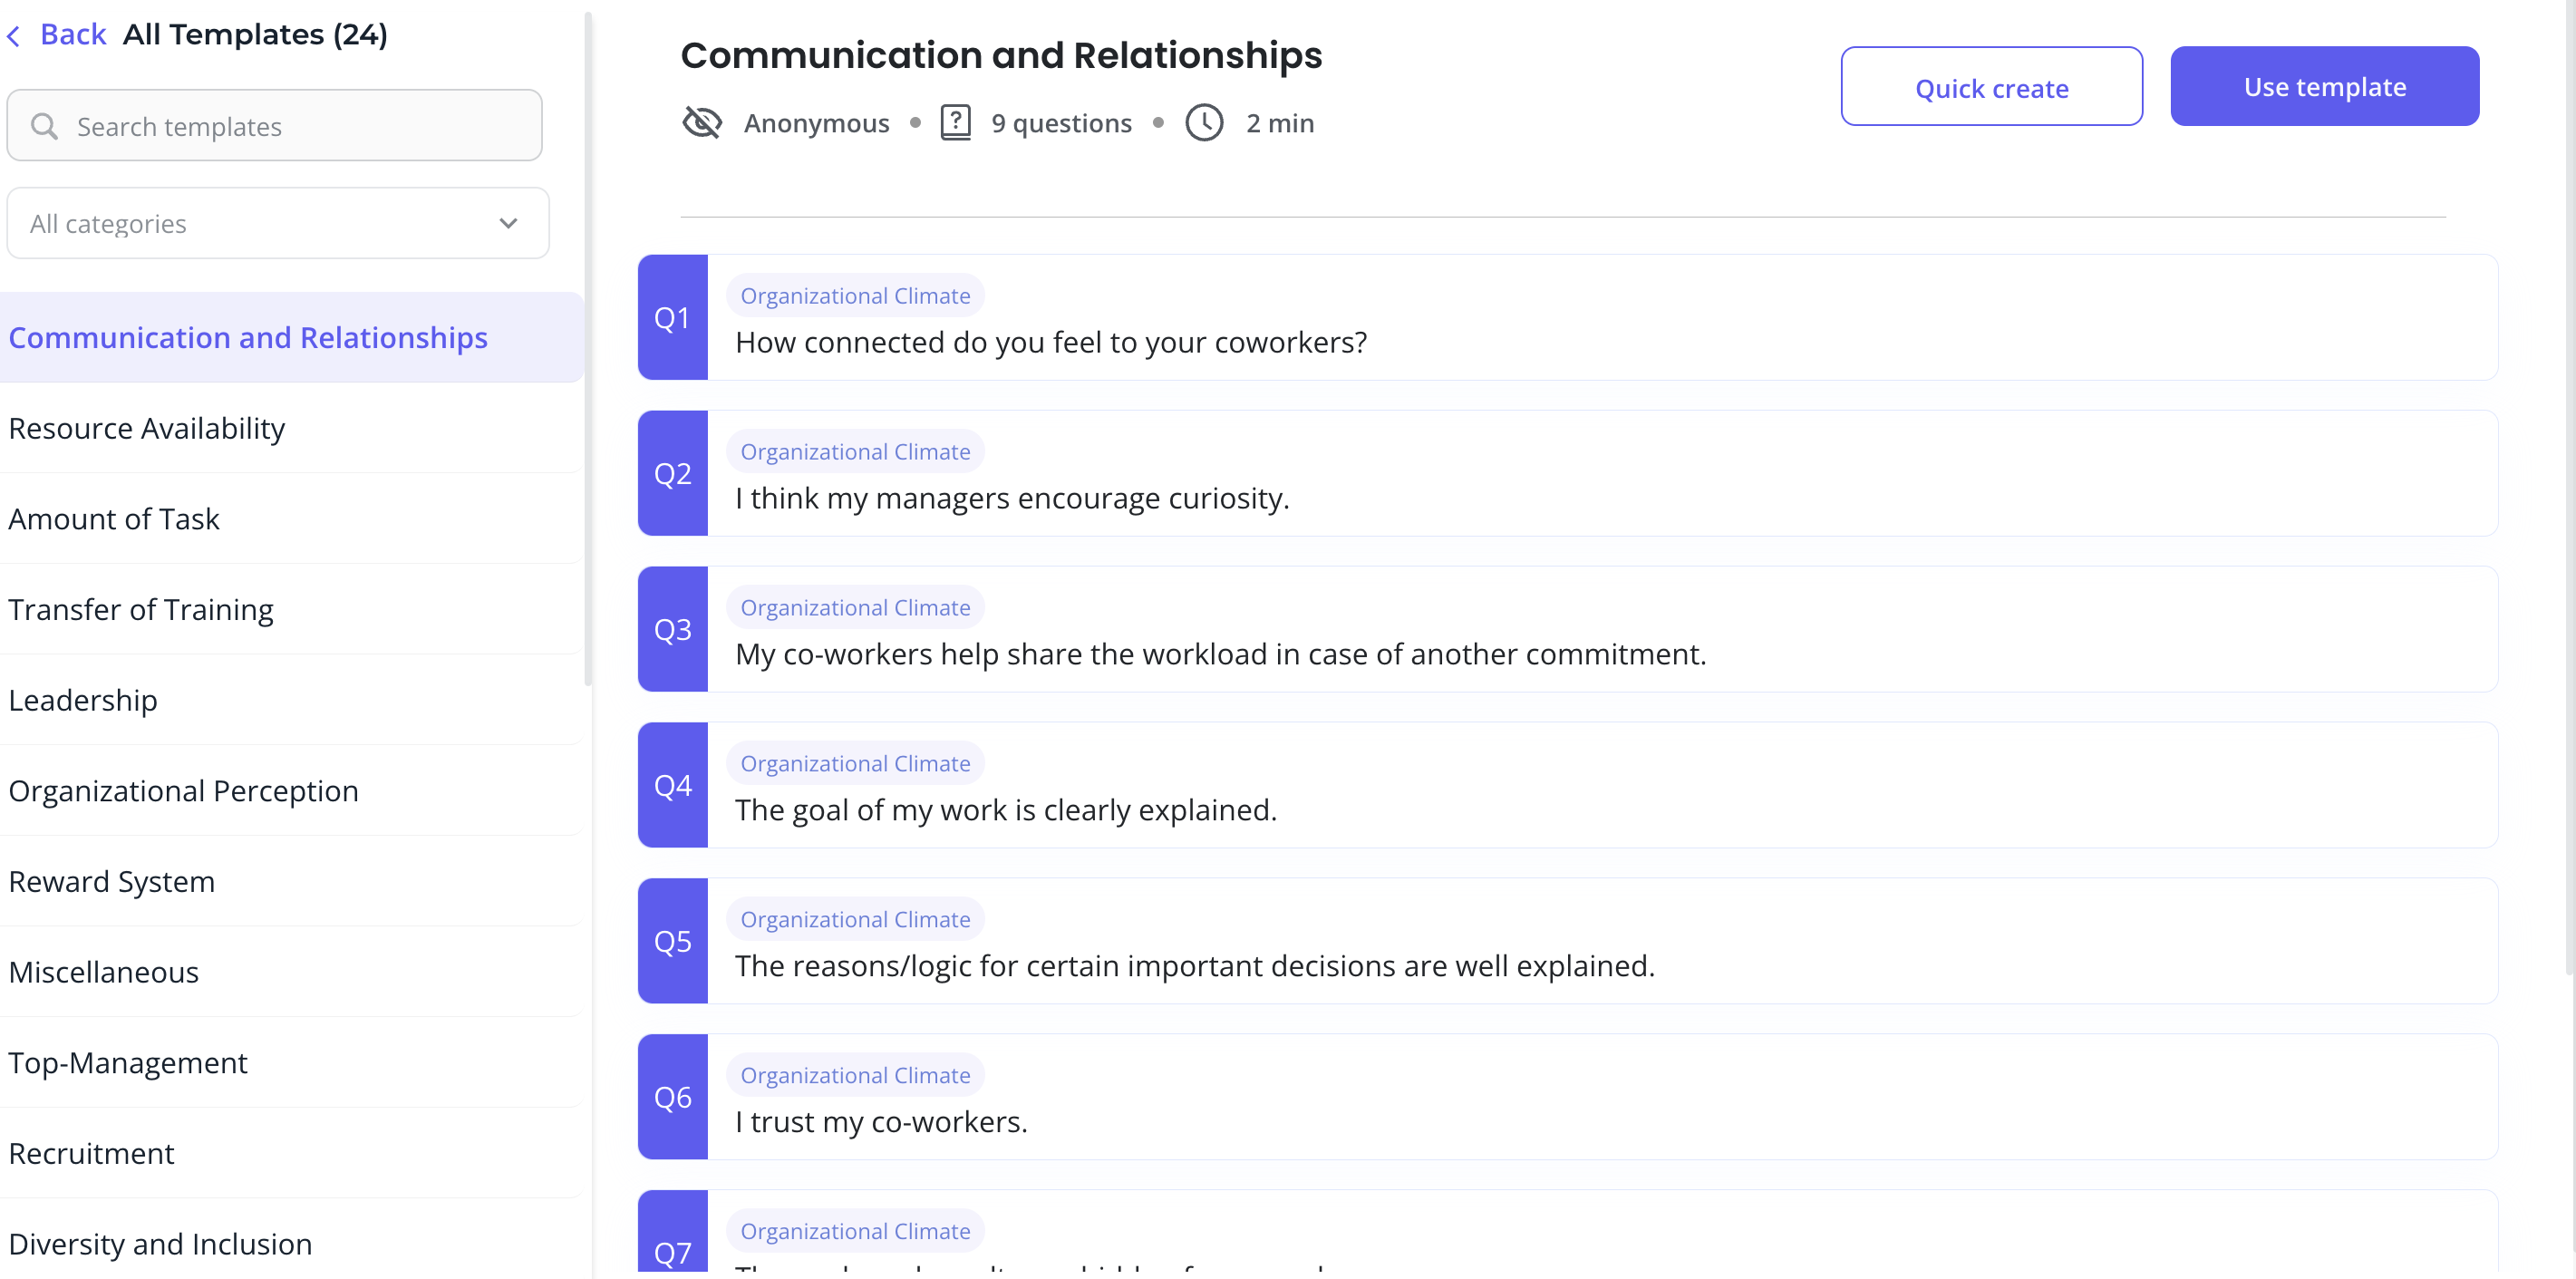Screen dimensions: 2576x1279
Task: Click the Q3 number badge
Action: click(x=672, y=630)
